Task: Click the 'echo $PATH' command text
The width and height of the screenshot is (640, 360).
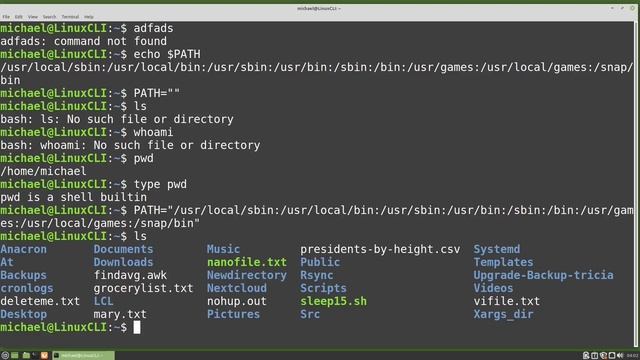Action: pyautogui.click(x=167, y=54)
